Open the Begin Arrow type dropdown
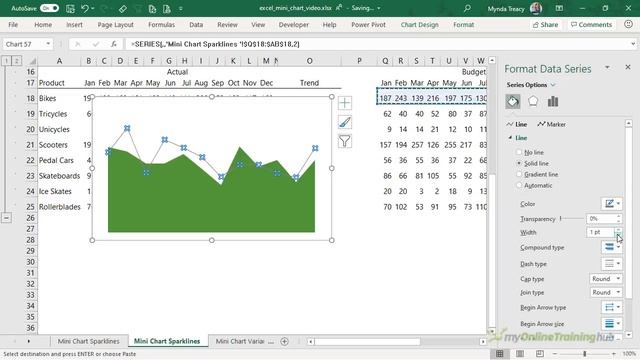 click(611, 307)
